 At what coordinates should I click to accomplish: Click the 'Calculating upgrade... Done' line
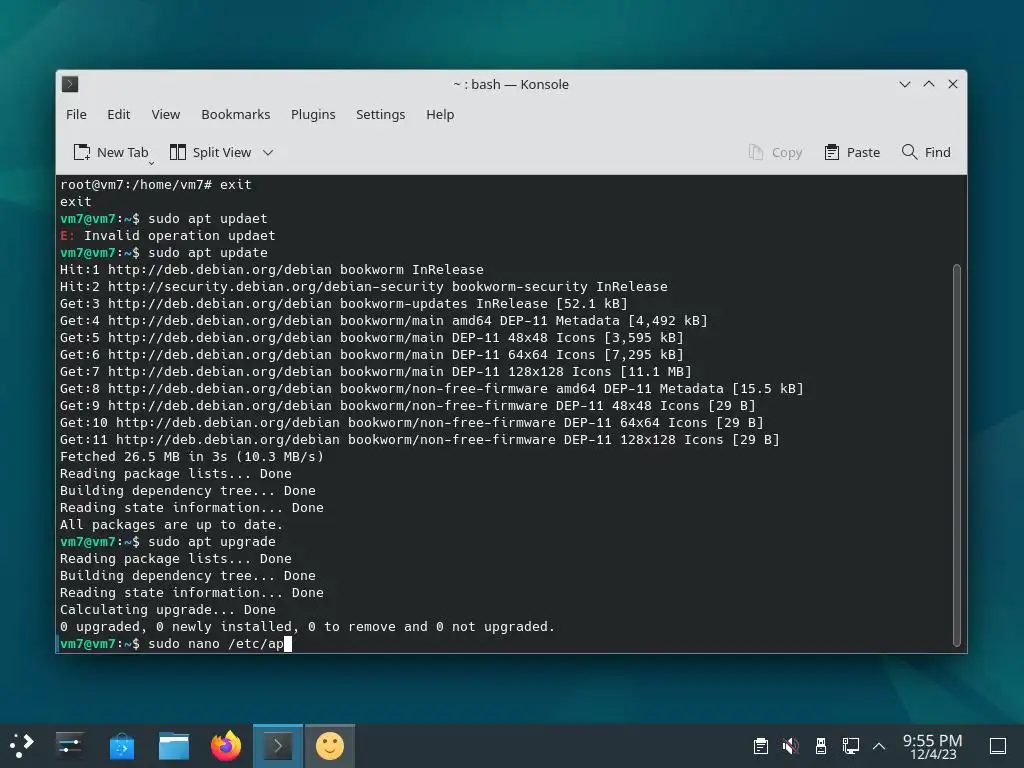click(167, 609)
